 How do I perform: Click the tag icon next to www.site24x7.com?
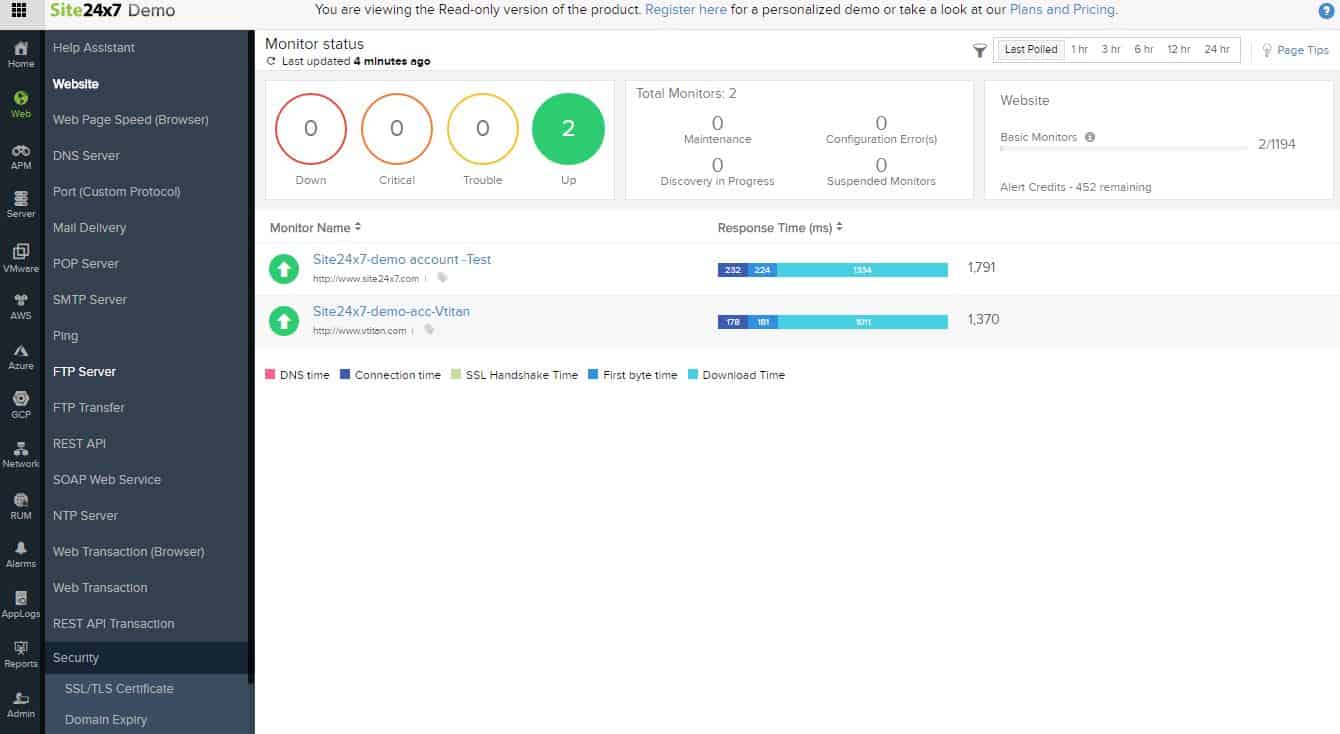pyautogui.click(x=443, y=278)
